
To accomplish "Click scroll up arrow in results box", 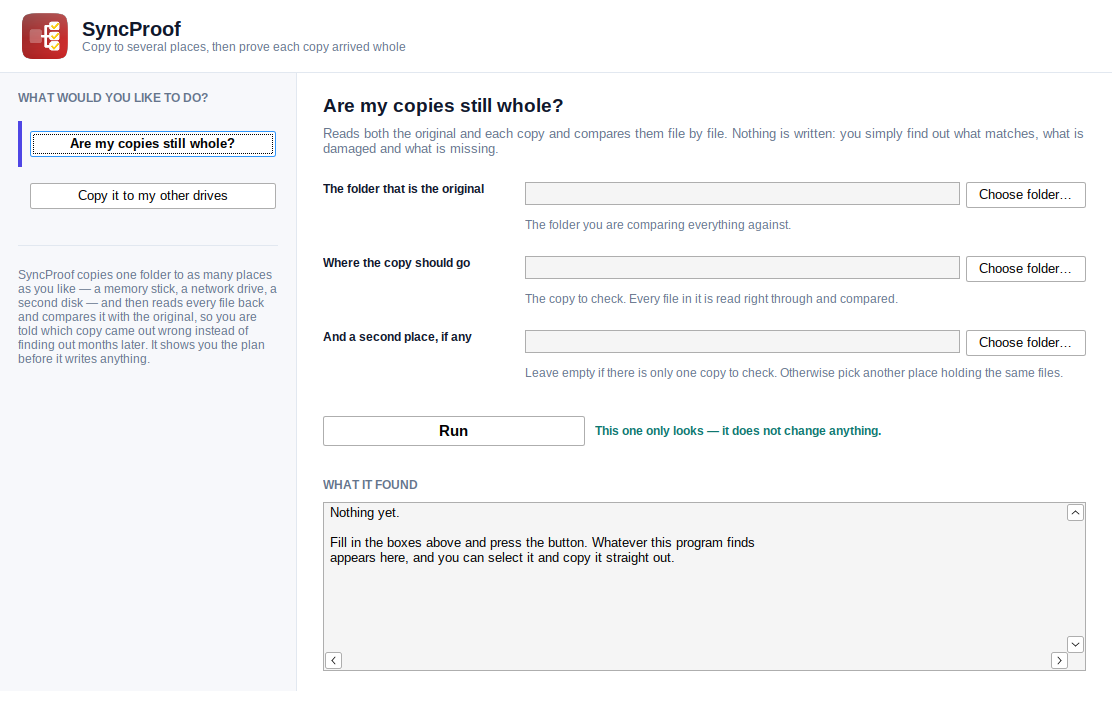I will (x=1075, y=513).
